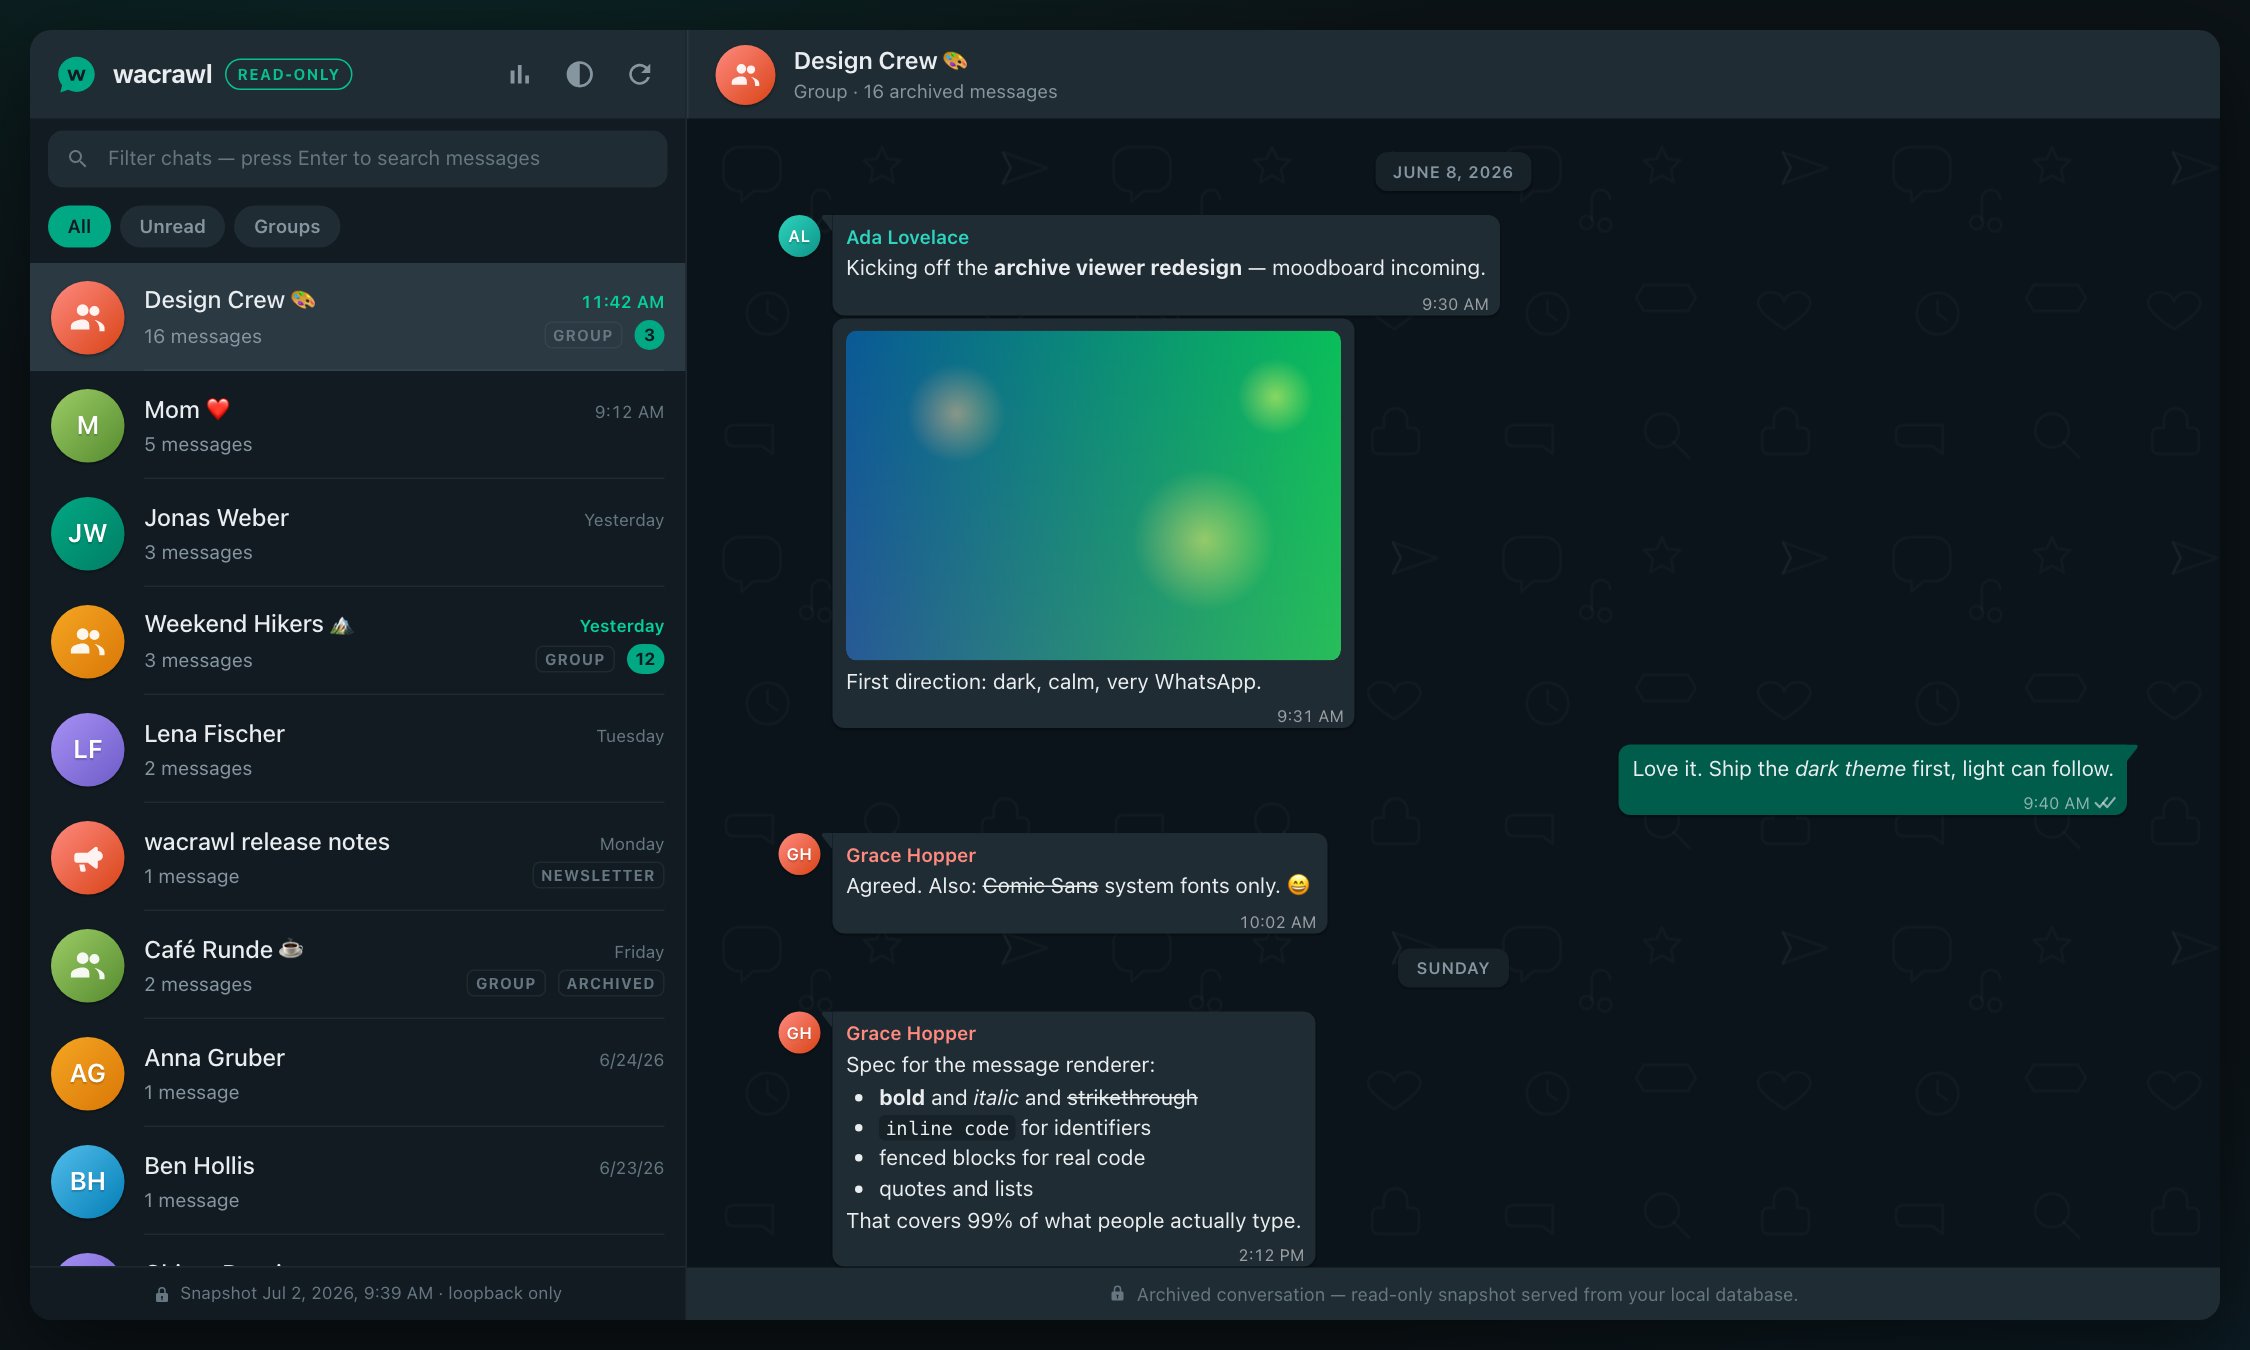Open the Café Runde chat
Viewport: 2250px width, 1350px height.
click(357, 966)
